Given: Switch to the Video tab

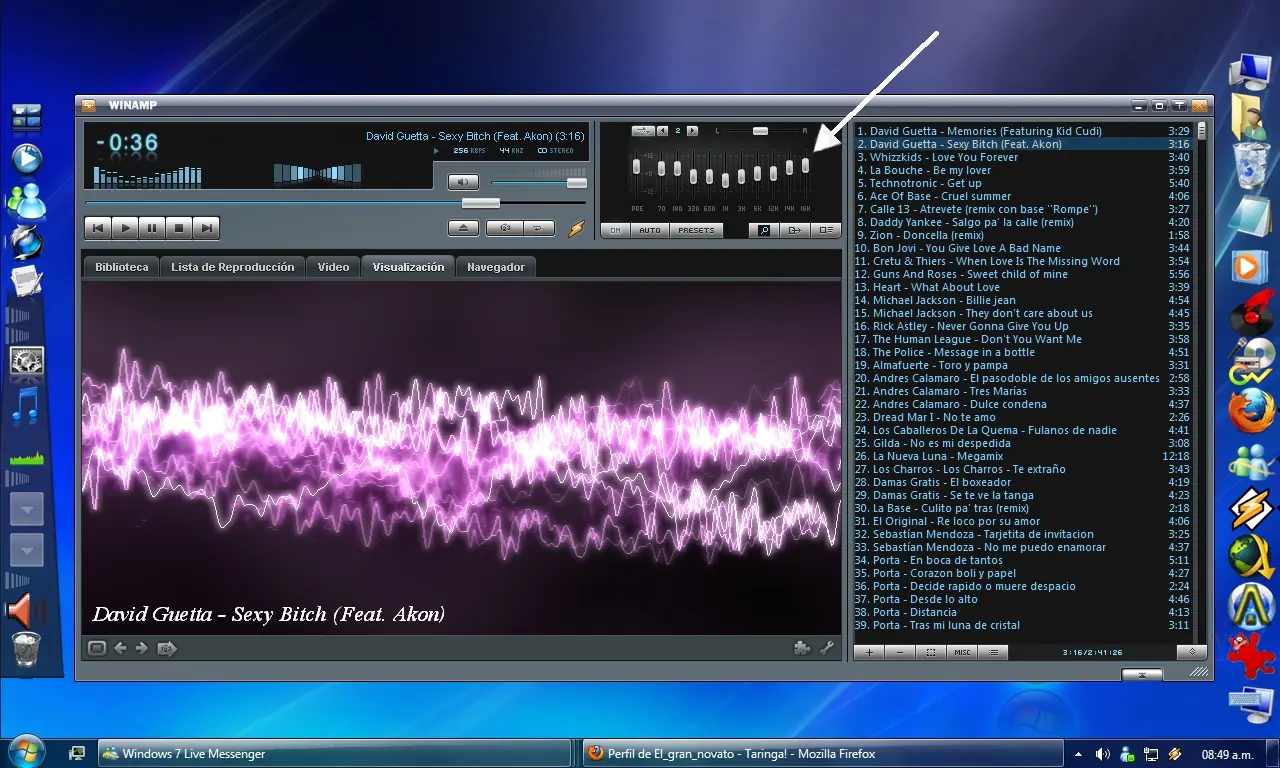Looking at the screenshot, I should pyautogui.click(x=334, y=267).
